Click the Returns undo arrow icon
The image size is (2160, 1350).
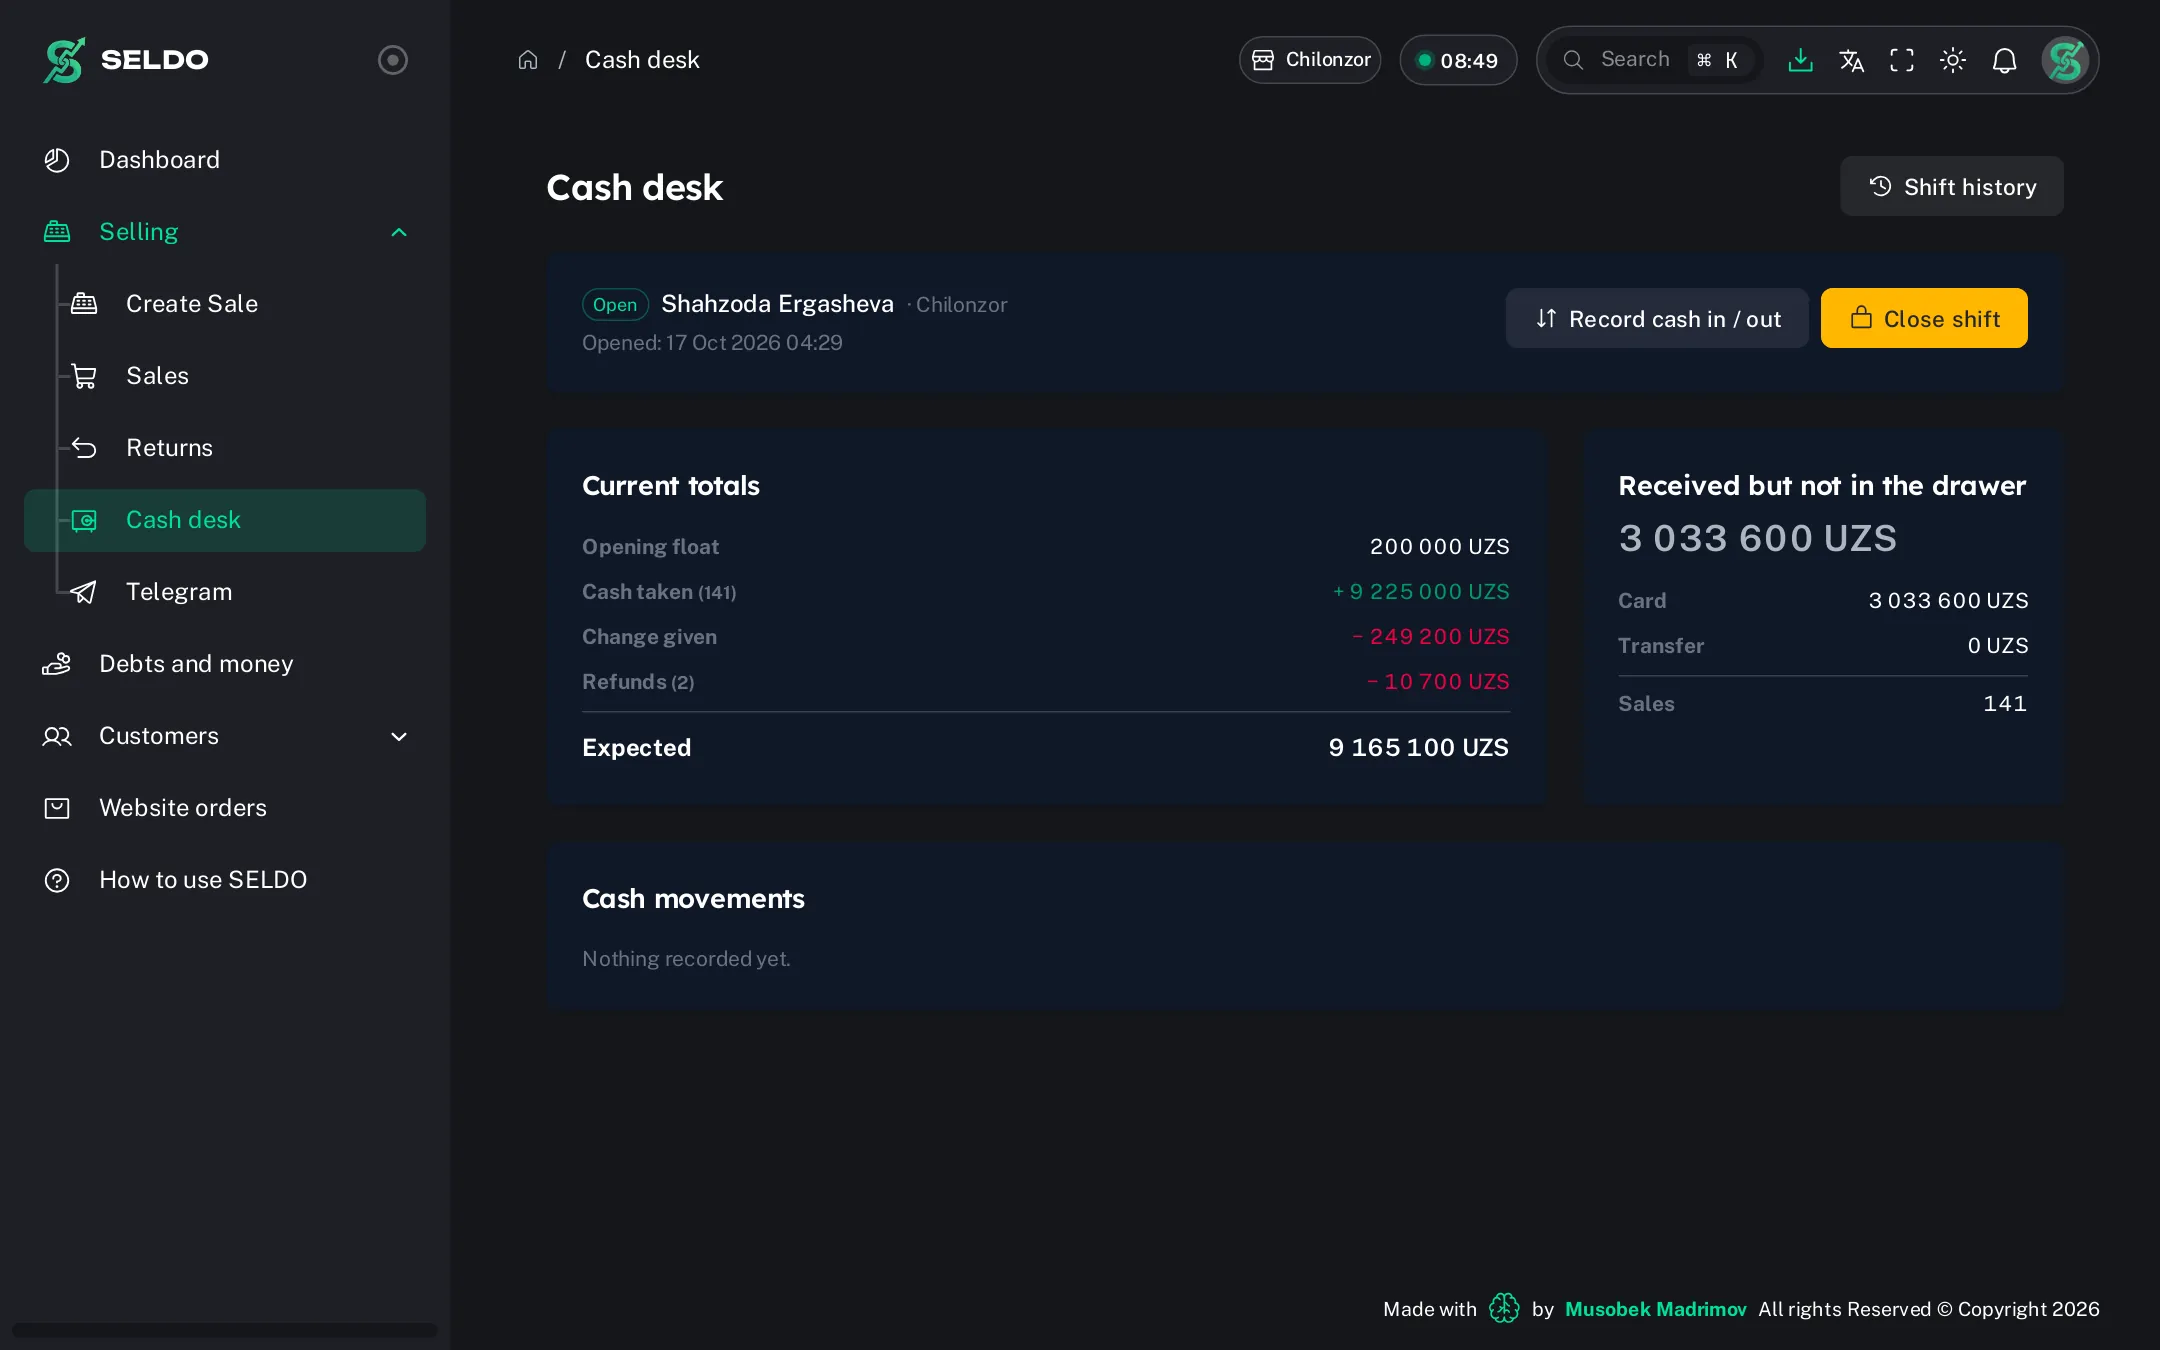[84, 448]
